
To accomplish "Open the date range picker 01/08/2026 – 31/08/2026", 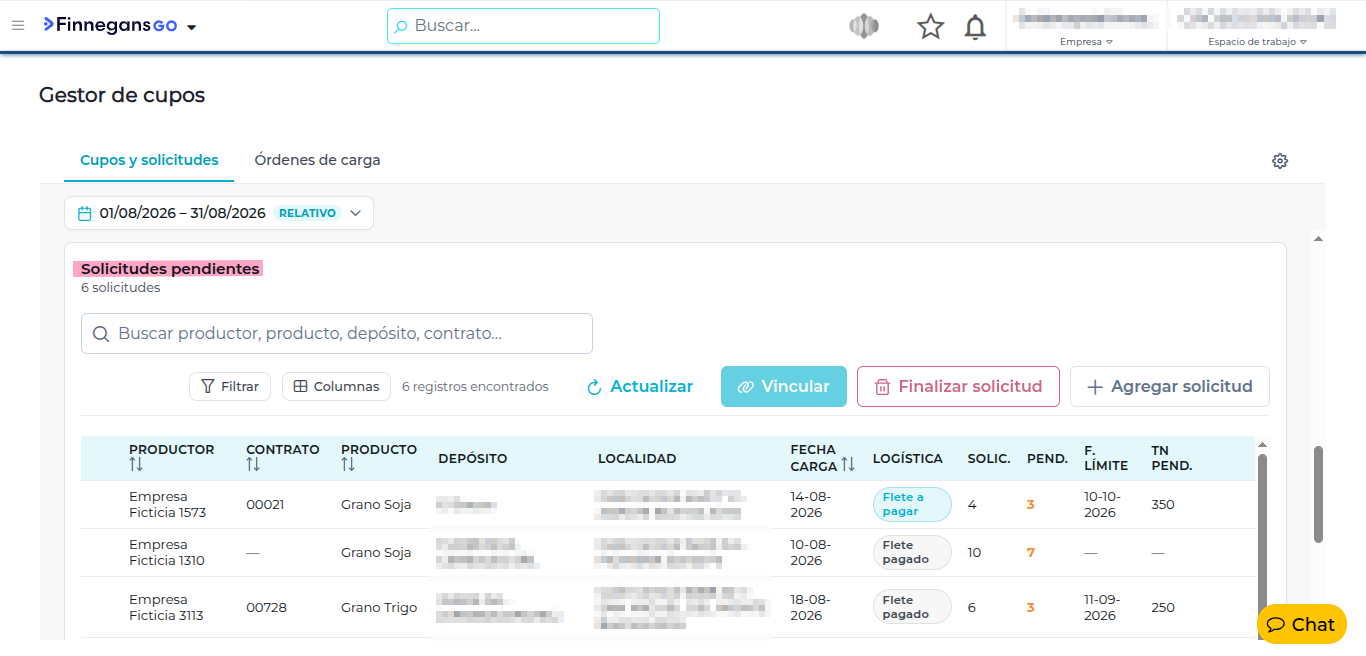I will 219,213.
